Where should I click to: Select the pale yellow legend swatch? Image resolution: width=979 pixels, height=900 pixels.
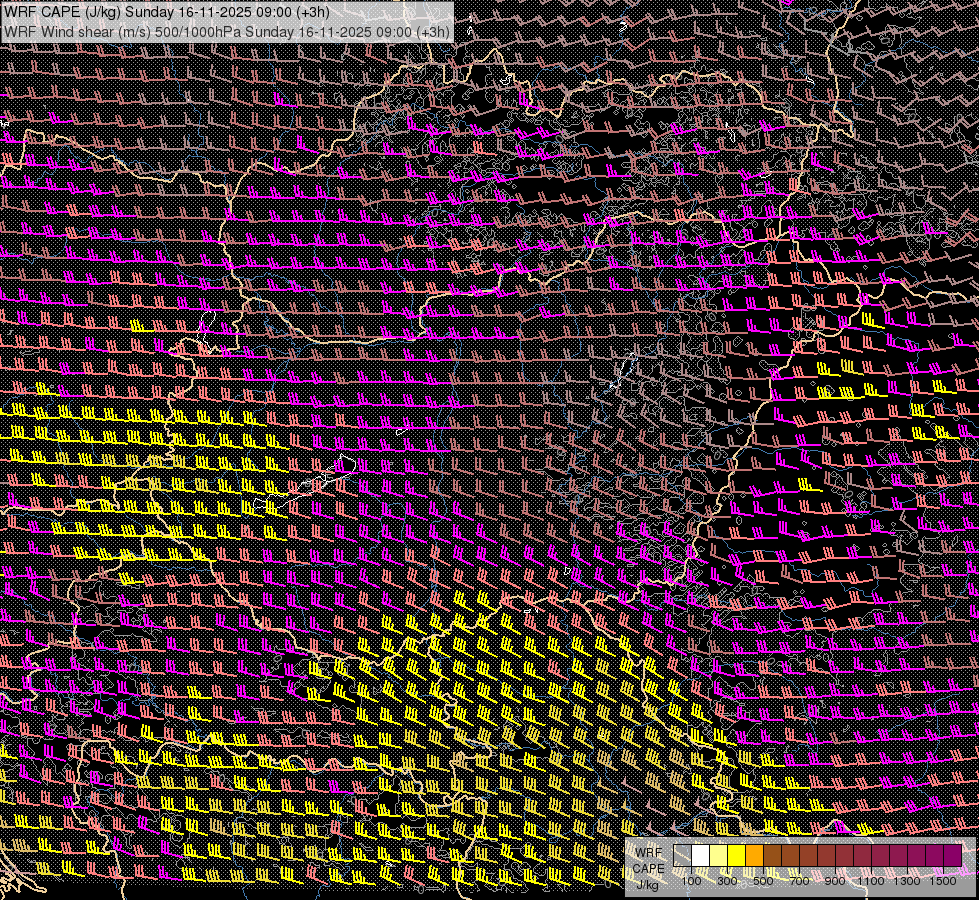coord(719,856)
